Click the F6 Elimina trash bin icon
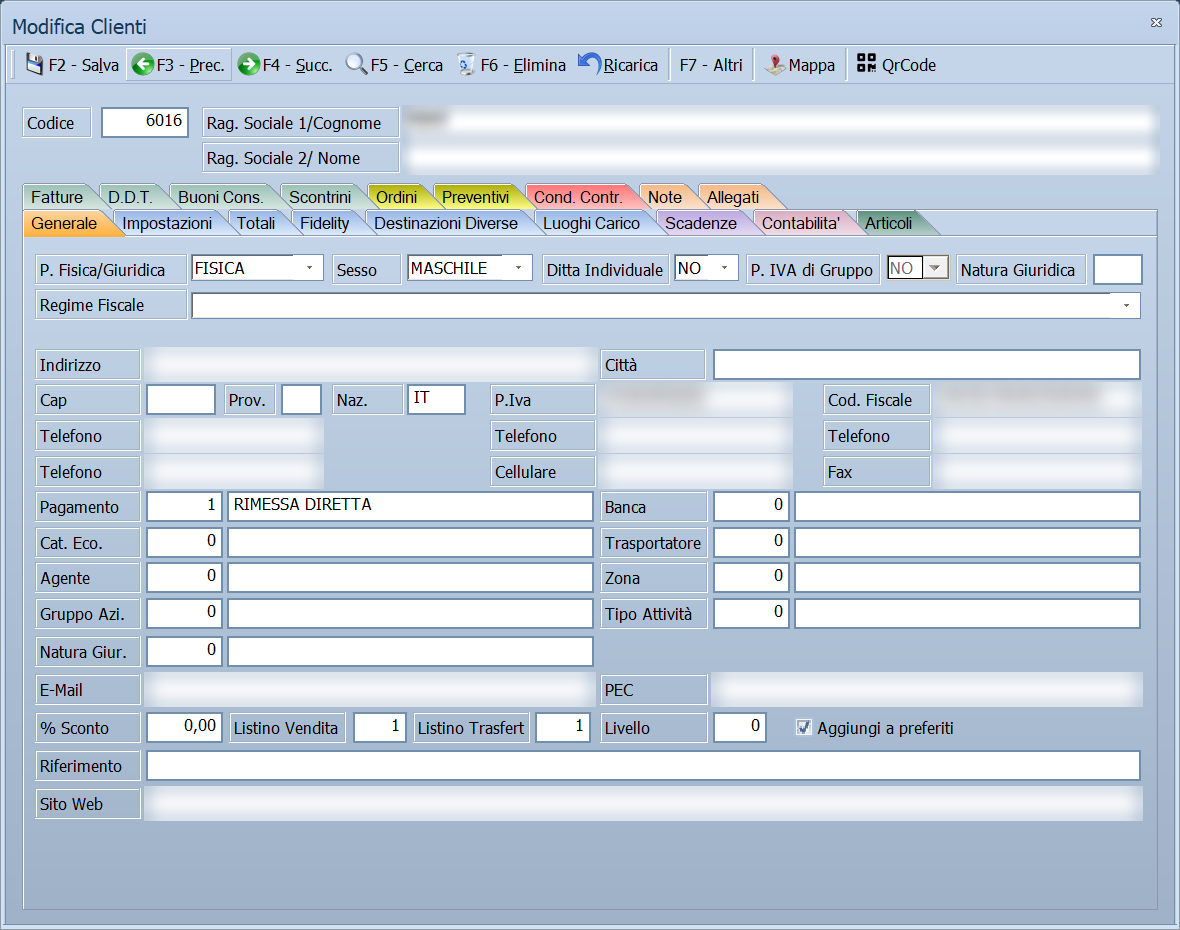Viewport: 1180px width, 930px height. 467,65
